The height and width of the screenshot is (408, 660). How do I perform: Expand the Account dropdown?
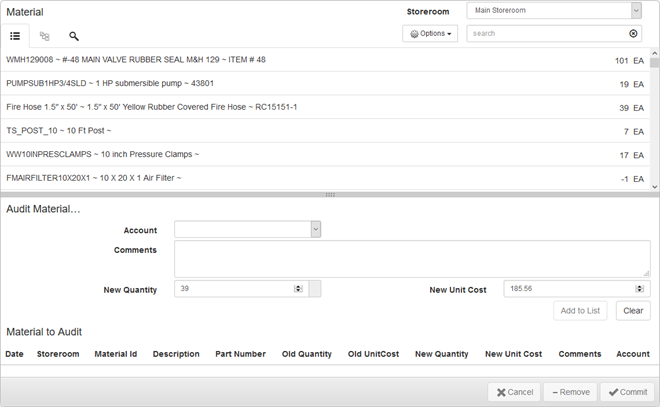(315, 230)
